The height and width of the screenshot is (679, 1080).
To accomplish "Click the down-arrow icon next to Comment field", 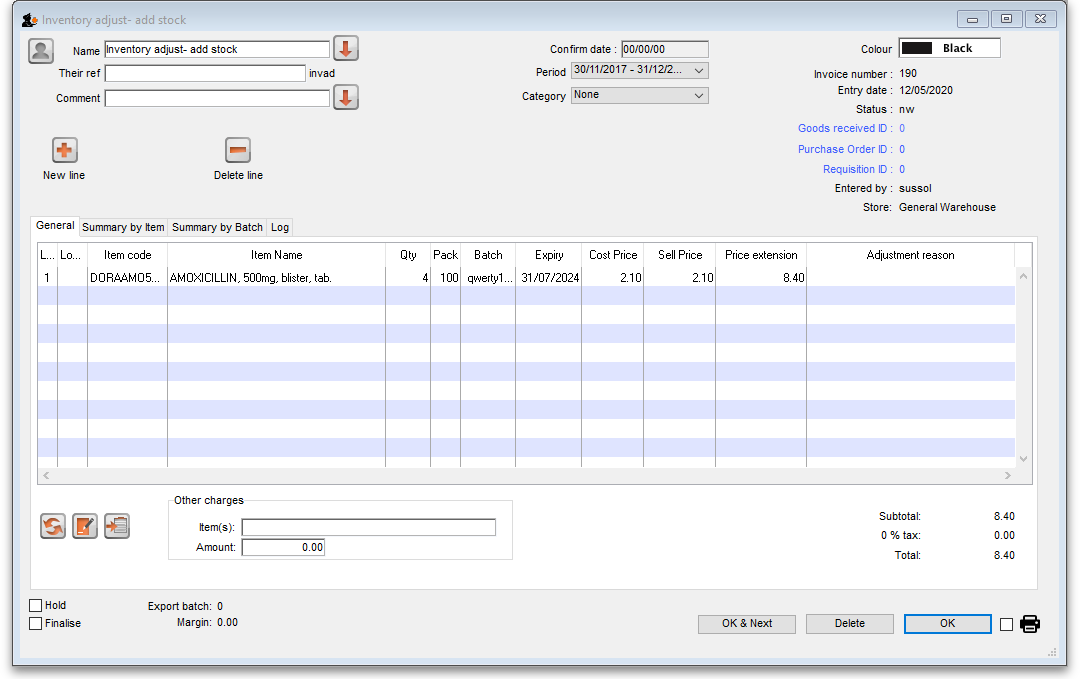I will pyautogui.click(x=346, y=97).
